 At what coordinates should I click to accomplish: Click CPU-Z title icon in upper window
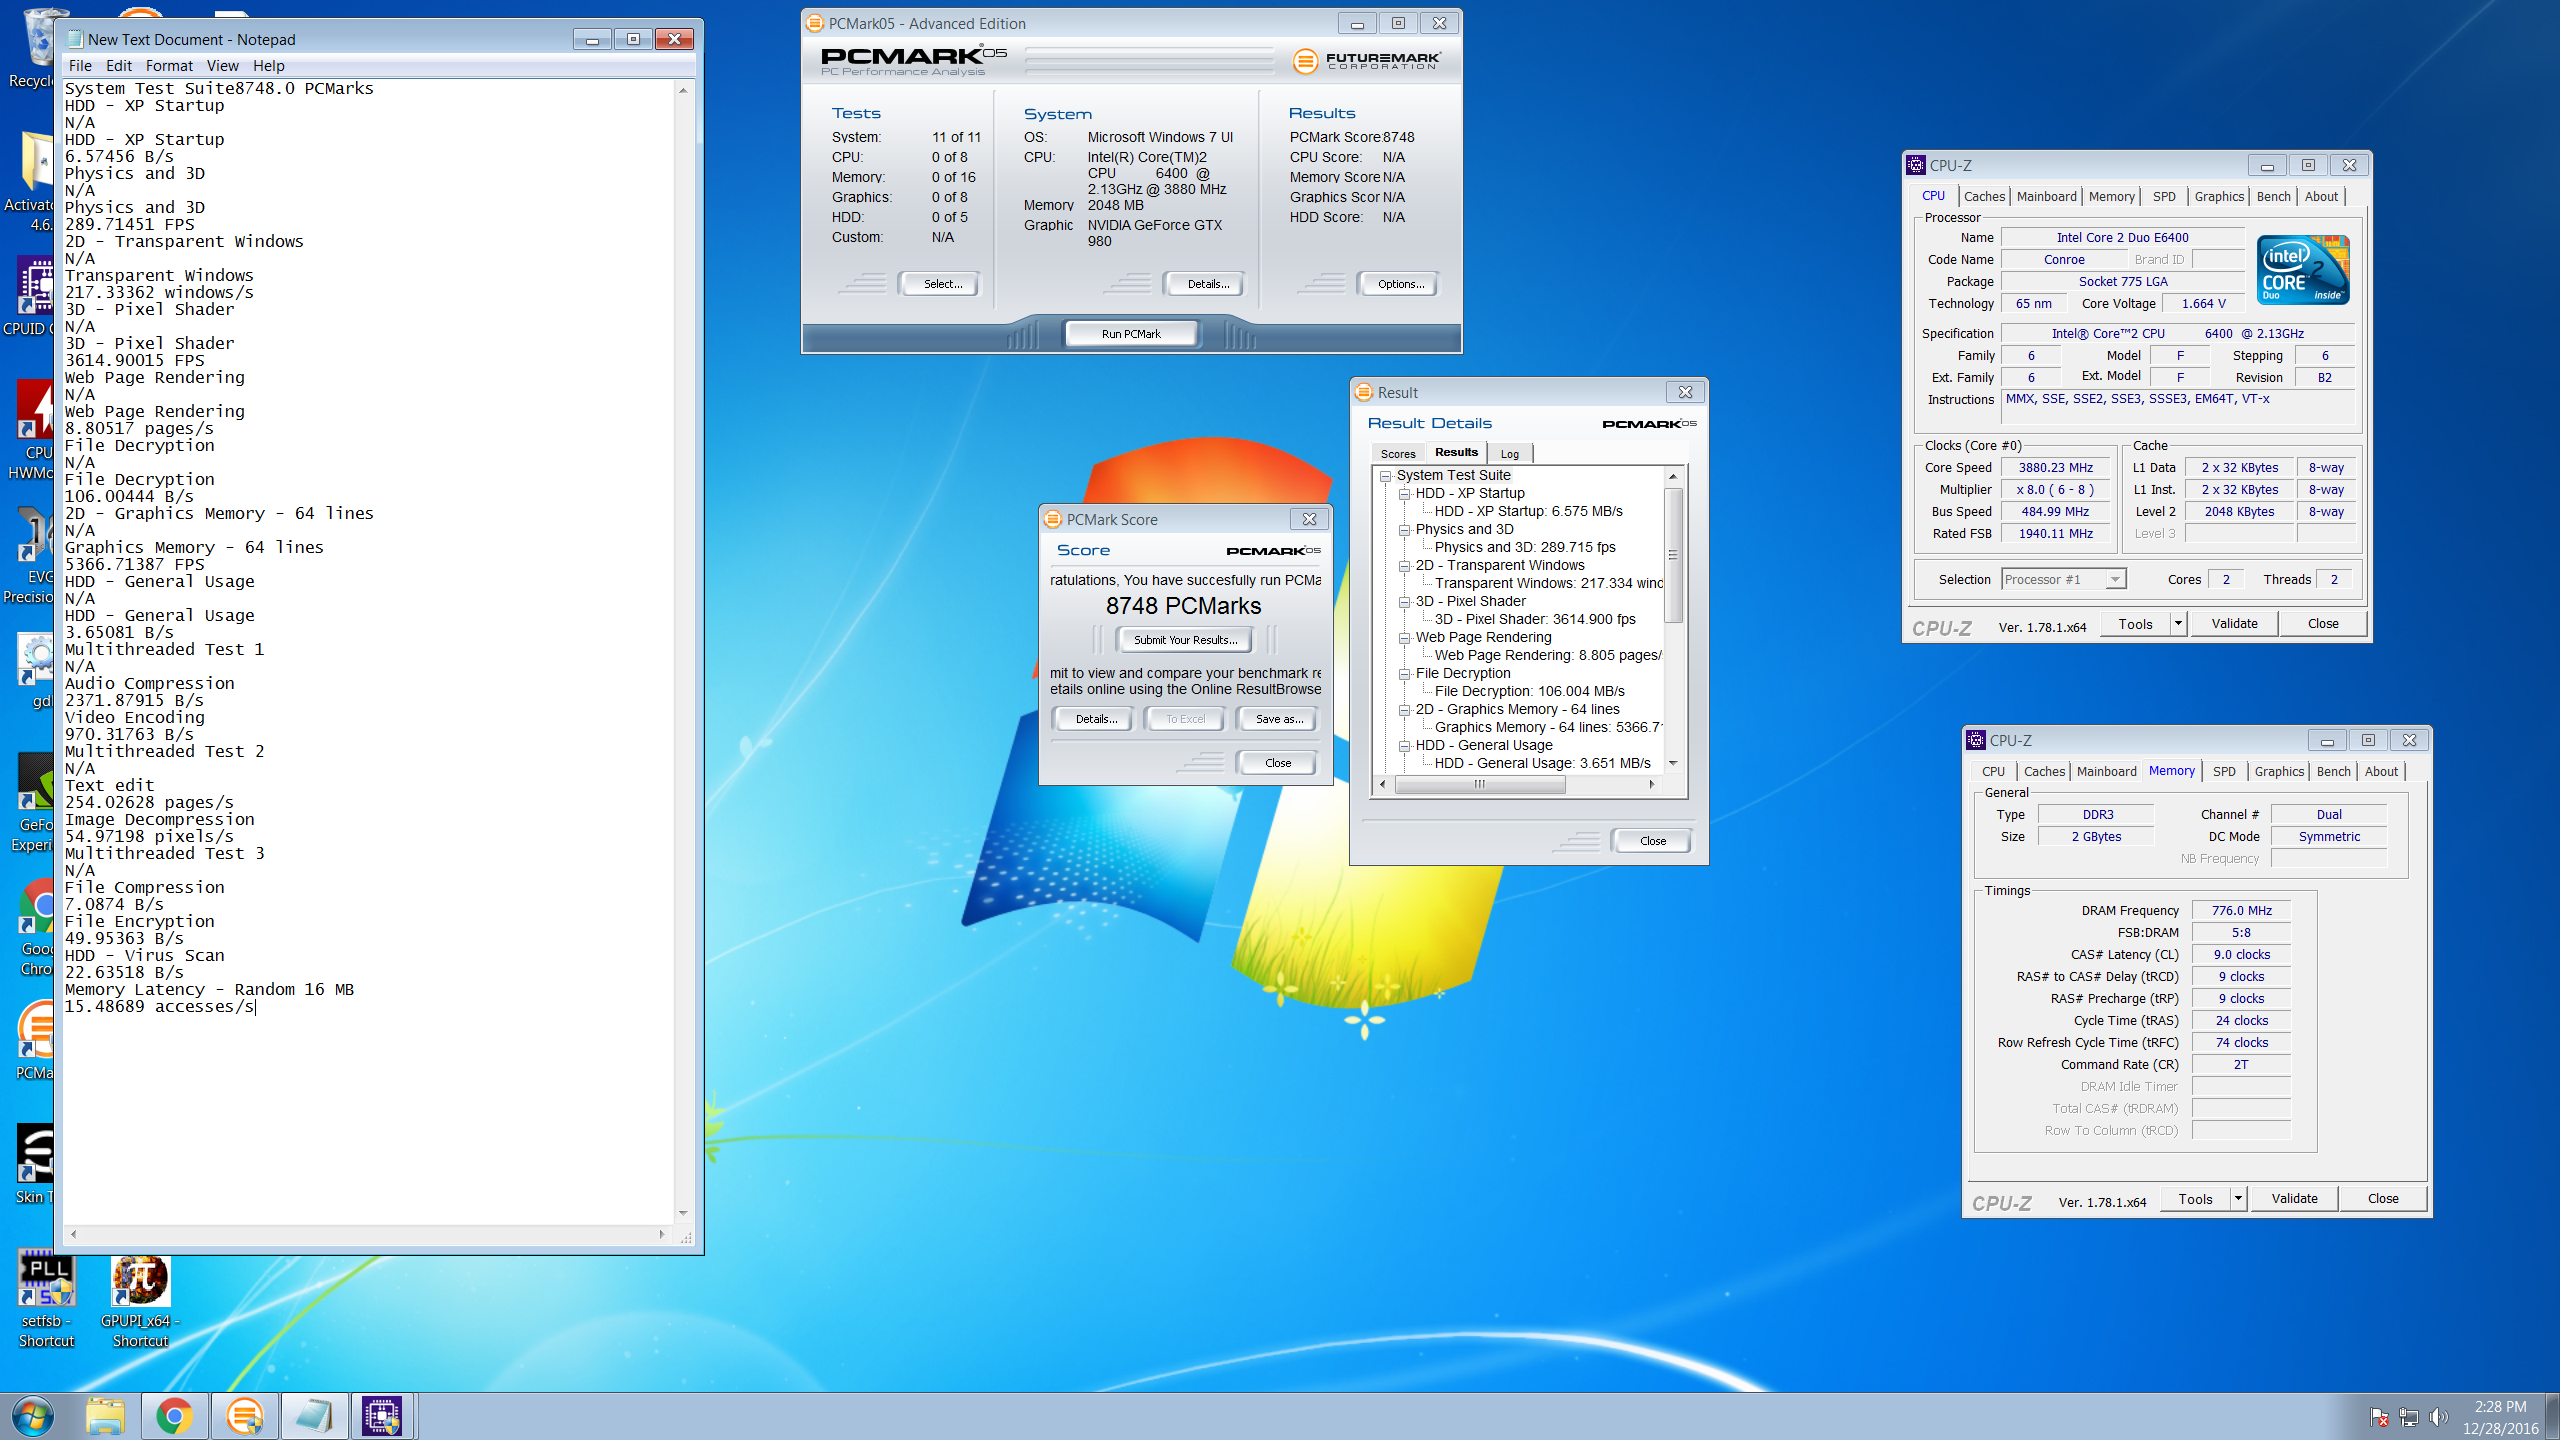(x=1916, y=165)
